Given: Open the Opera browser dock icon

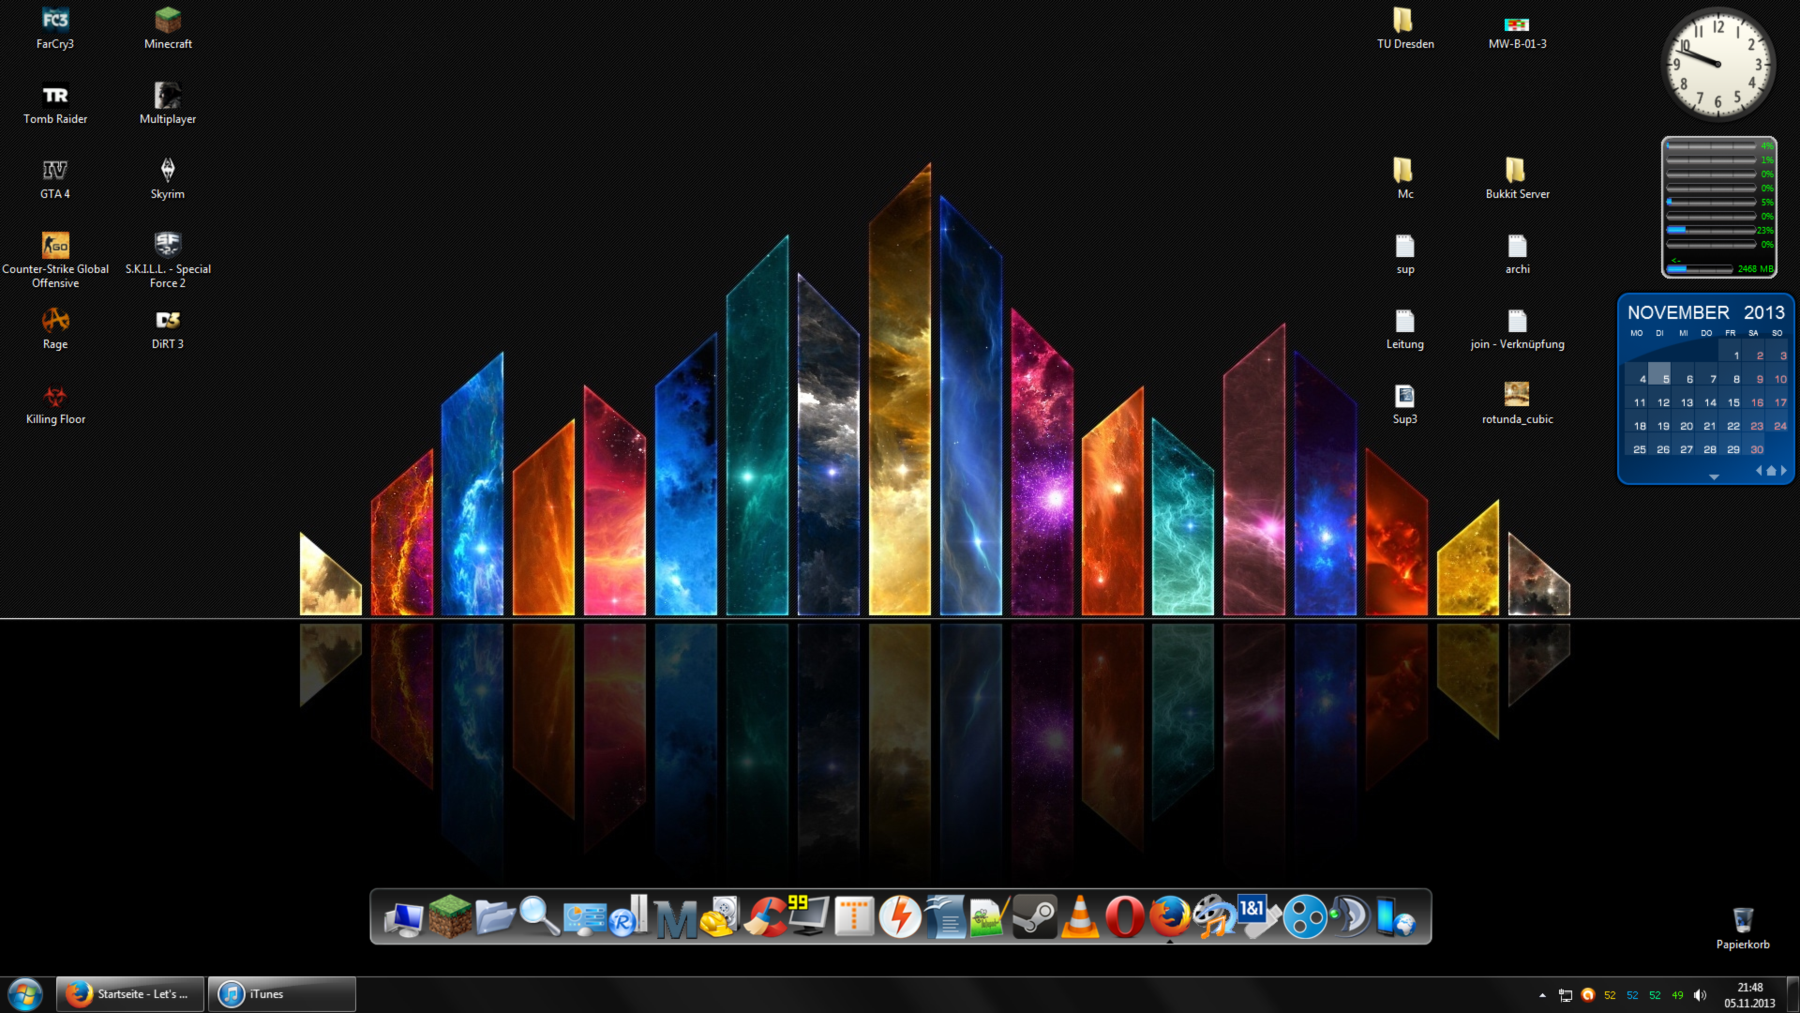Looking at the screenshot, I should tap(1125, 916).
